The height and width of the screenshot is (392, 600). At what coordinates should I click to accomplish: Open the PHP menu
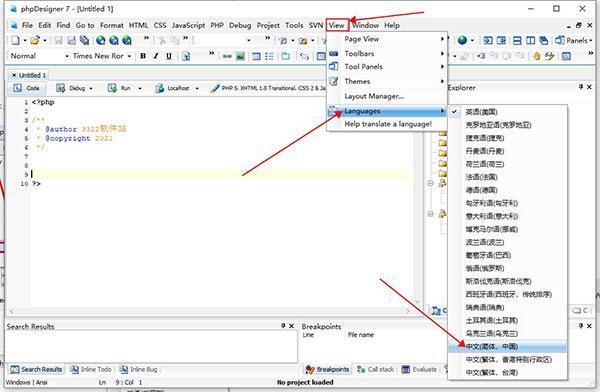(x=217, y=25)
